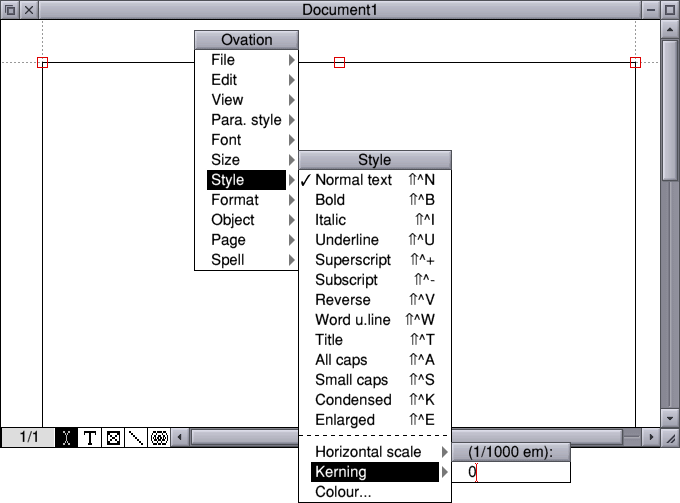Toggle Superscript style

[375, 259]
